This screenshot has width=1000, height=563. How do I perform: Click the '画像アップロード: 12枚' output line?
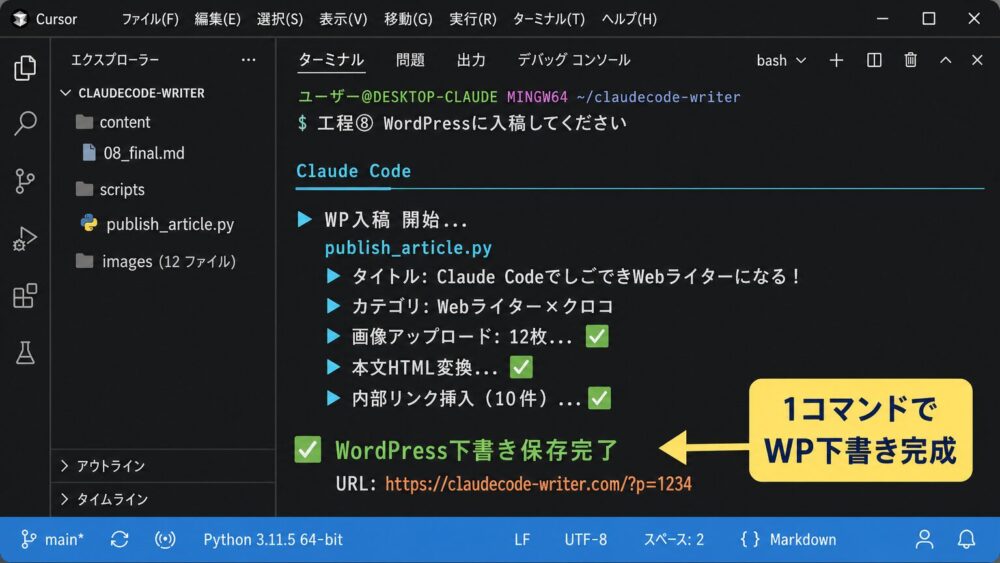click(x=462, y=337)
